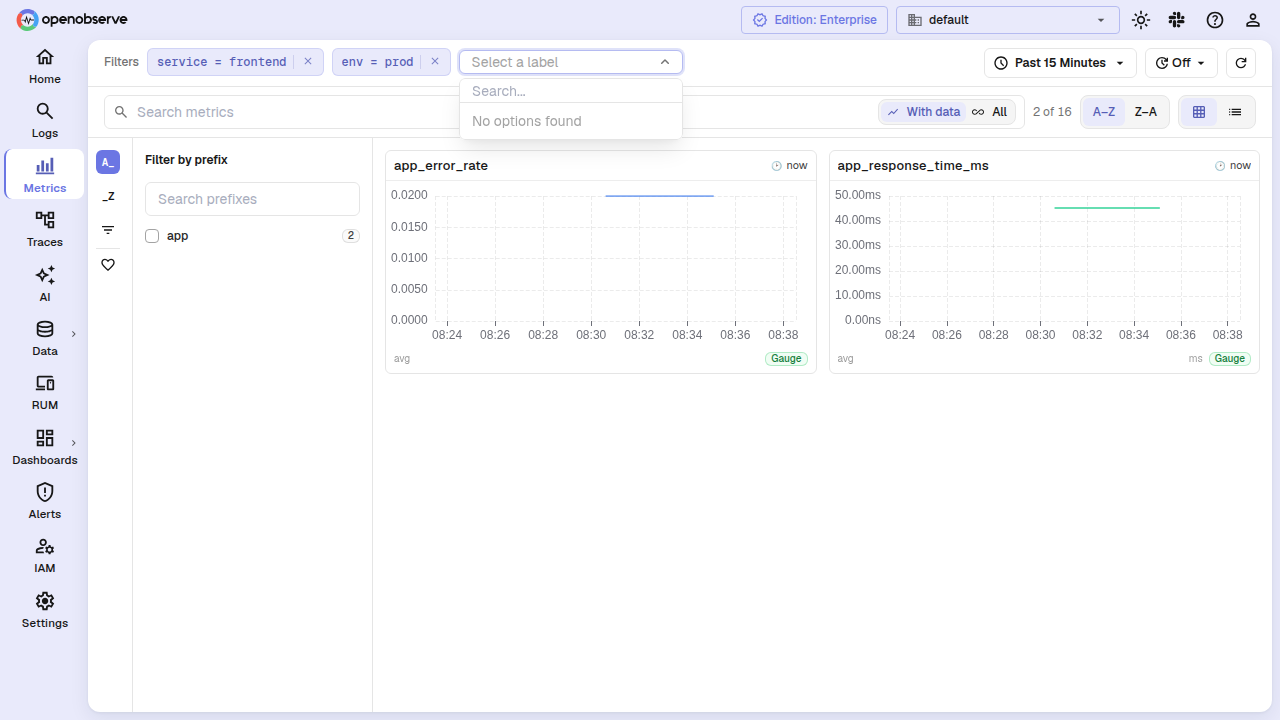Click the now timestamp on app_response_time_ms

coord(1233,166)
